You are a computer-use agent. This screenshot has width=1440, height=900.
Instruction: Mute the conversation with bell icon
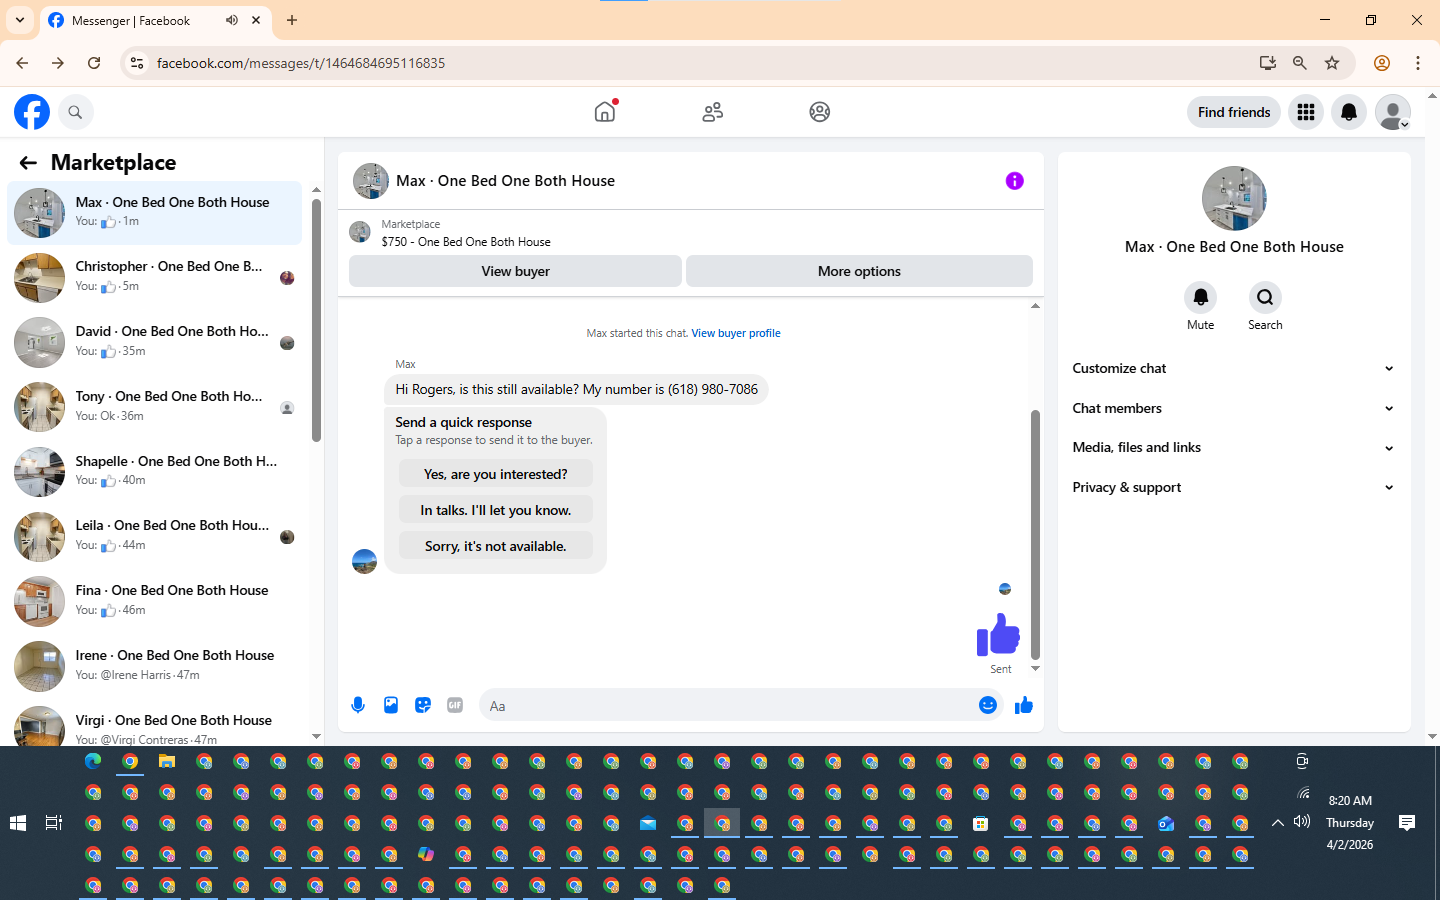click(x=1201, y=297)
